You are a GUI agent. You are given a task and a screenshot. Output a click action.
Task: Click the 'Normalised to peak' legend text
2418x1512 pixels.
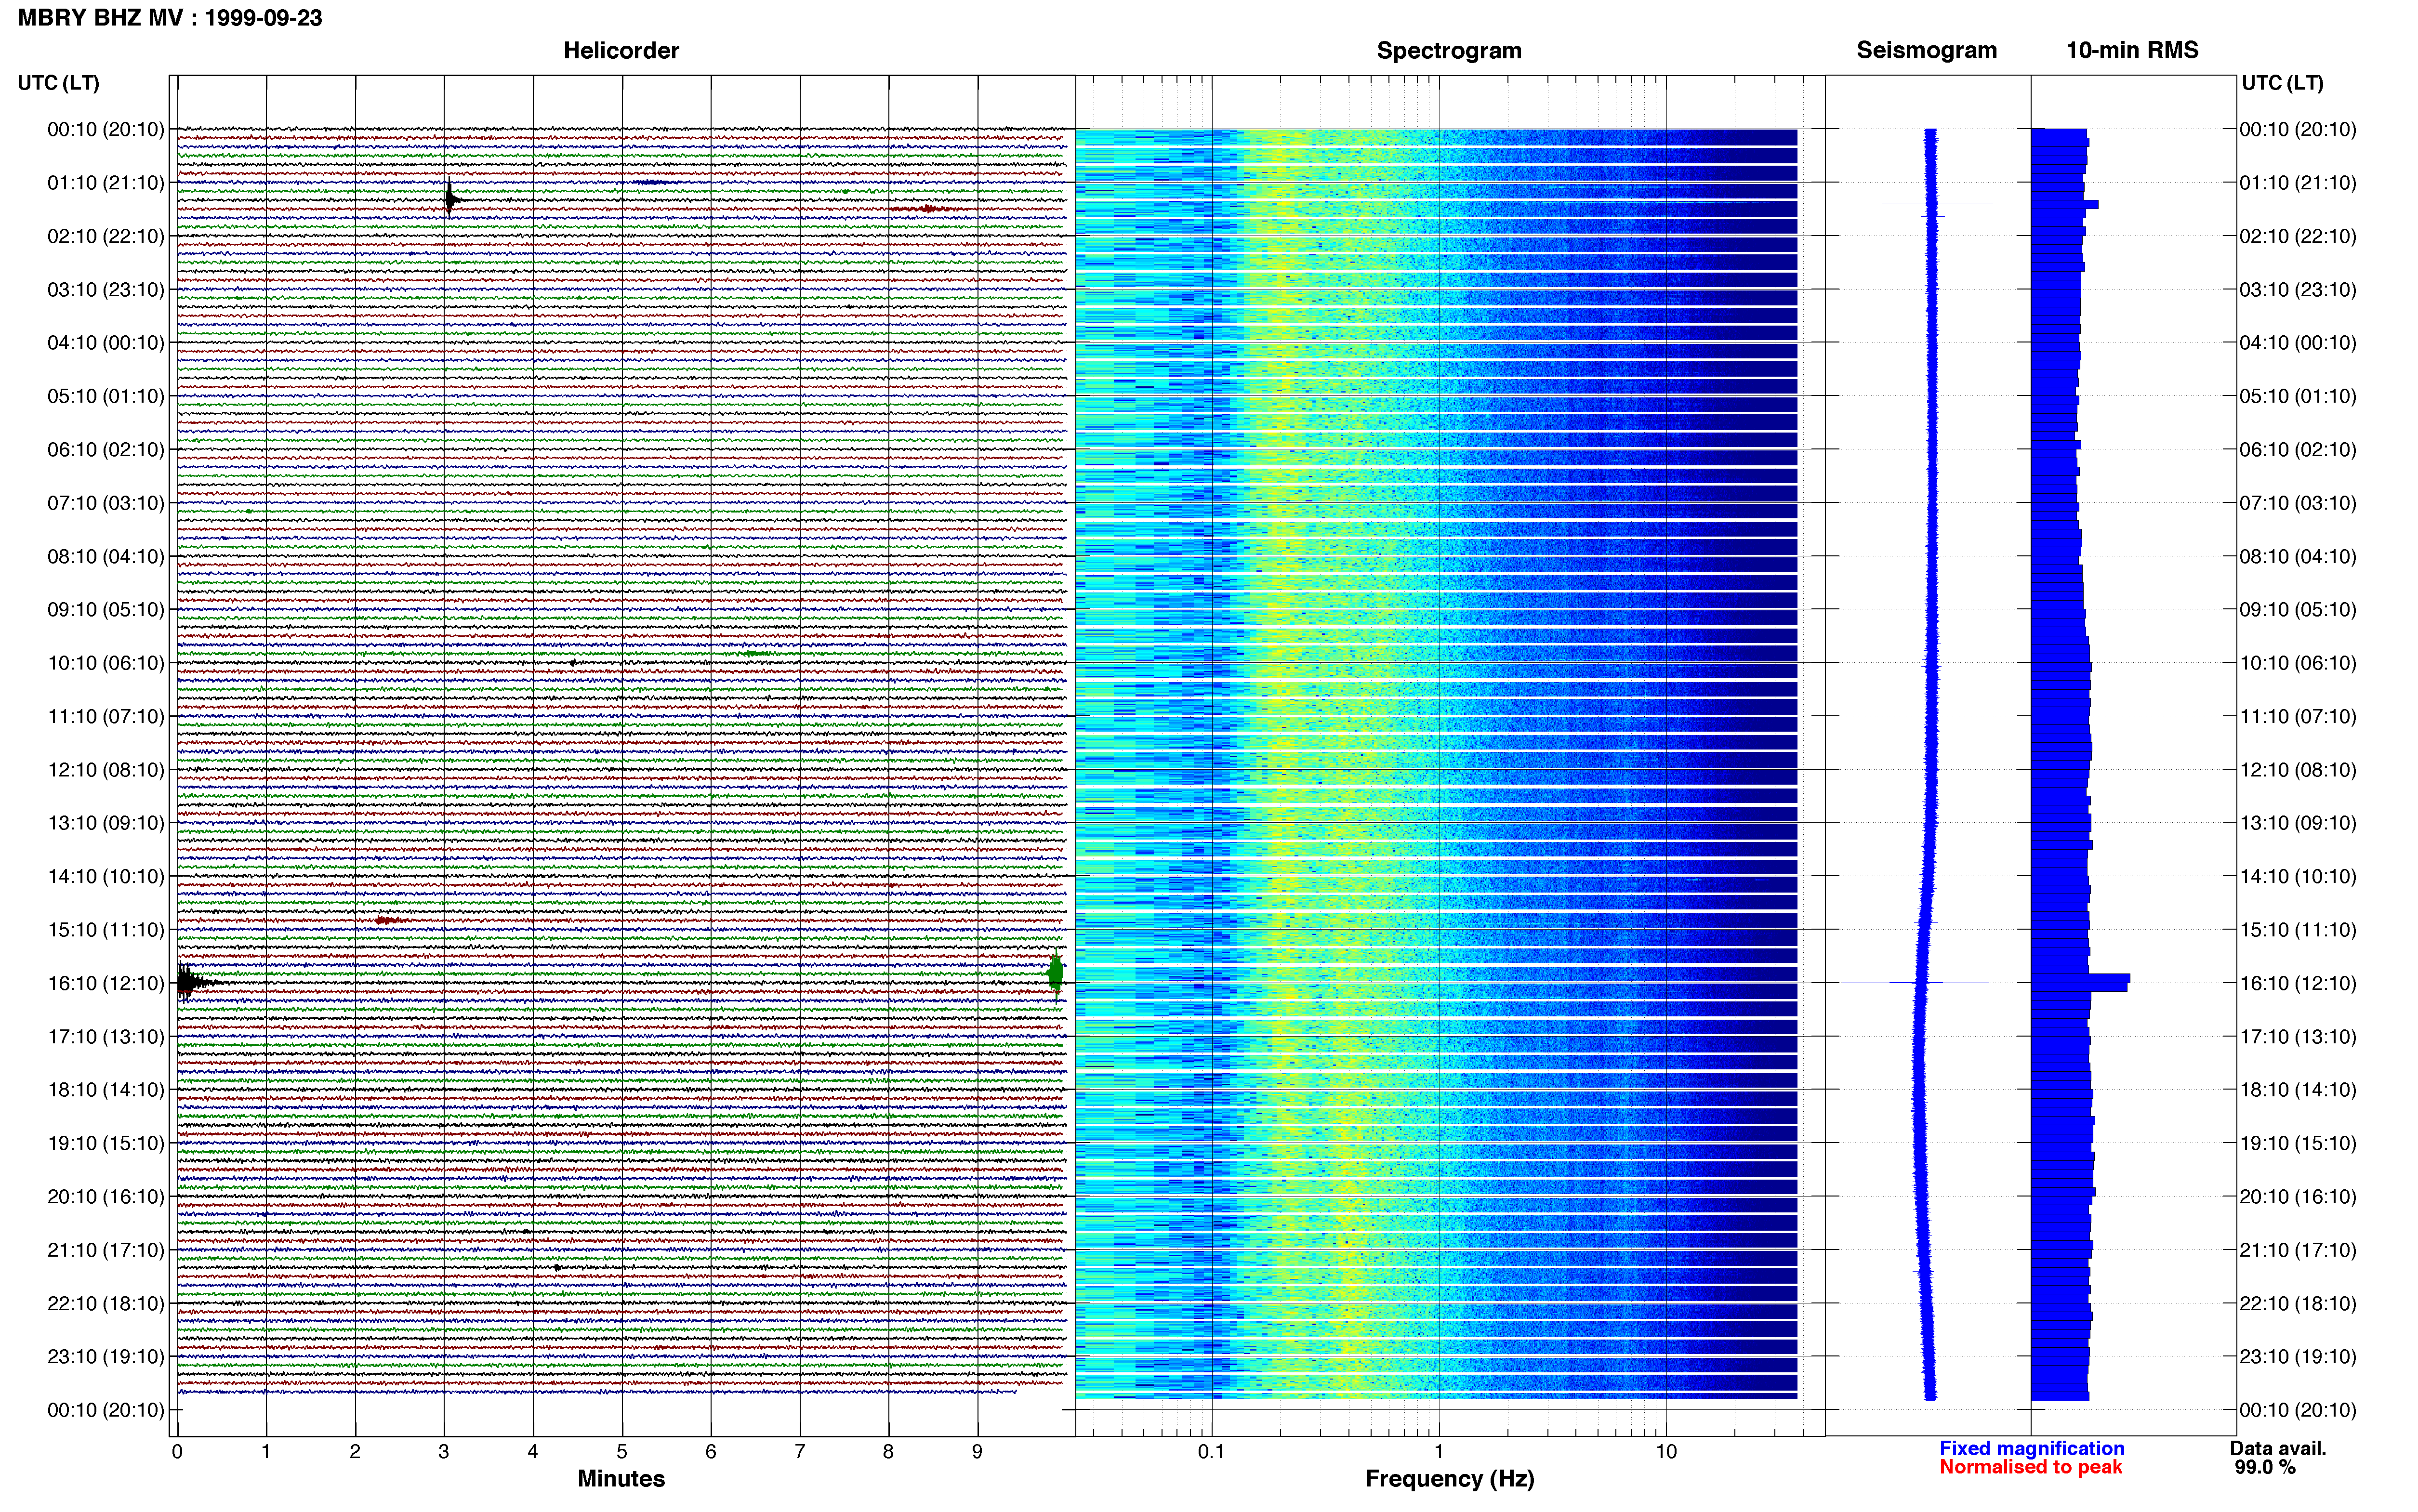2031,1467
